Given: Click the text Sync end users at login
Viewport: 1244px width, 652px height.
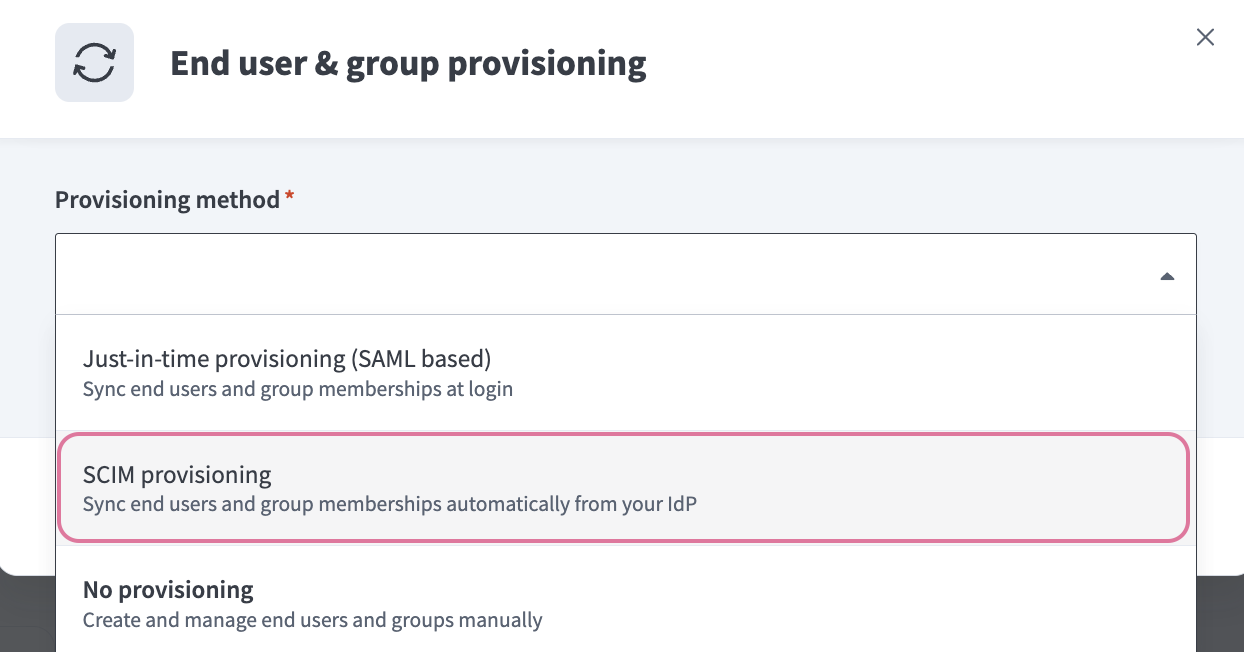Looking at the screenshot, I should tap(297, 389).
